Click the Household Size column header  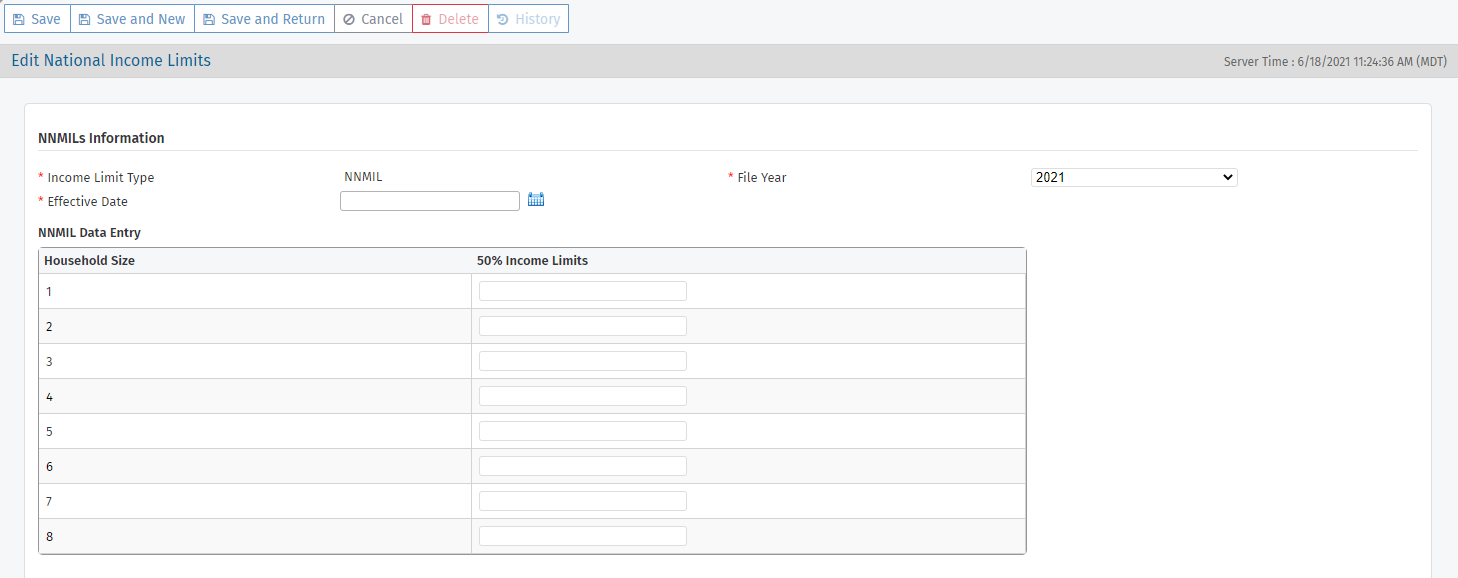(x=89, y=261)
